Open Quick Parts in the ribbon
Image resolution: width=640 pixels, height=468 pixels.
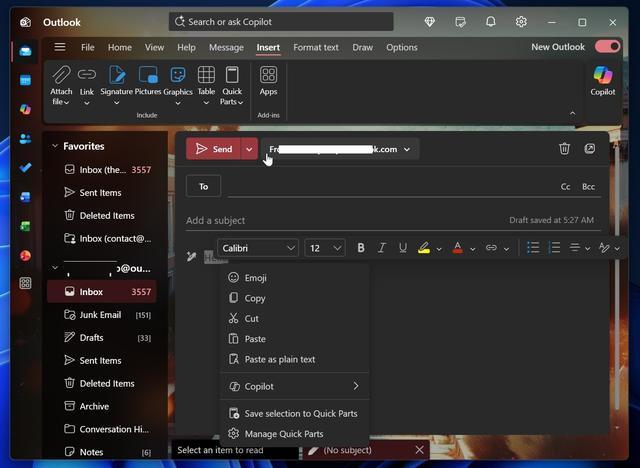pyautogui.click(x=232, y=86)
